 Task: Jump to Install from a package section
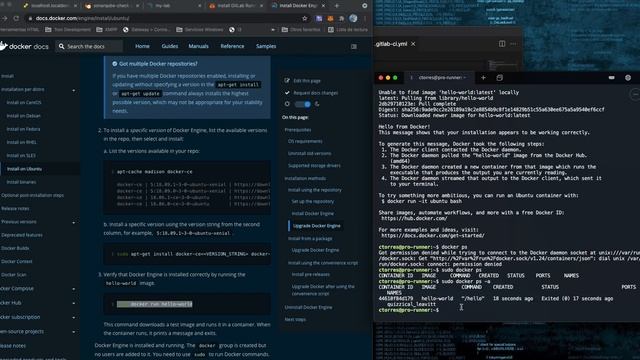(x=310, y=239)
